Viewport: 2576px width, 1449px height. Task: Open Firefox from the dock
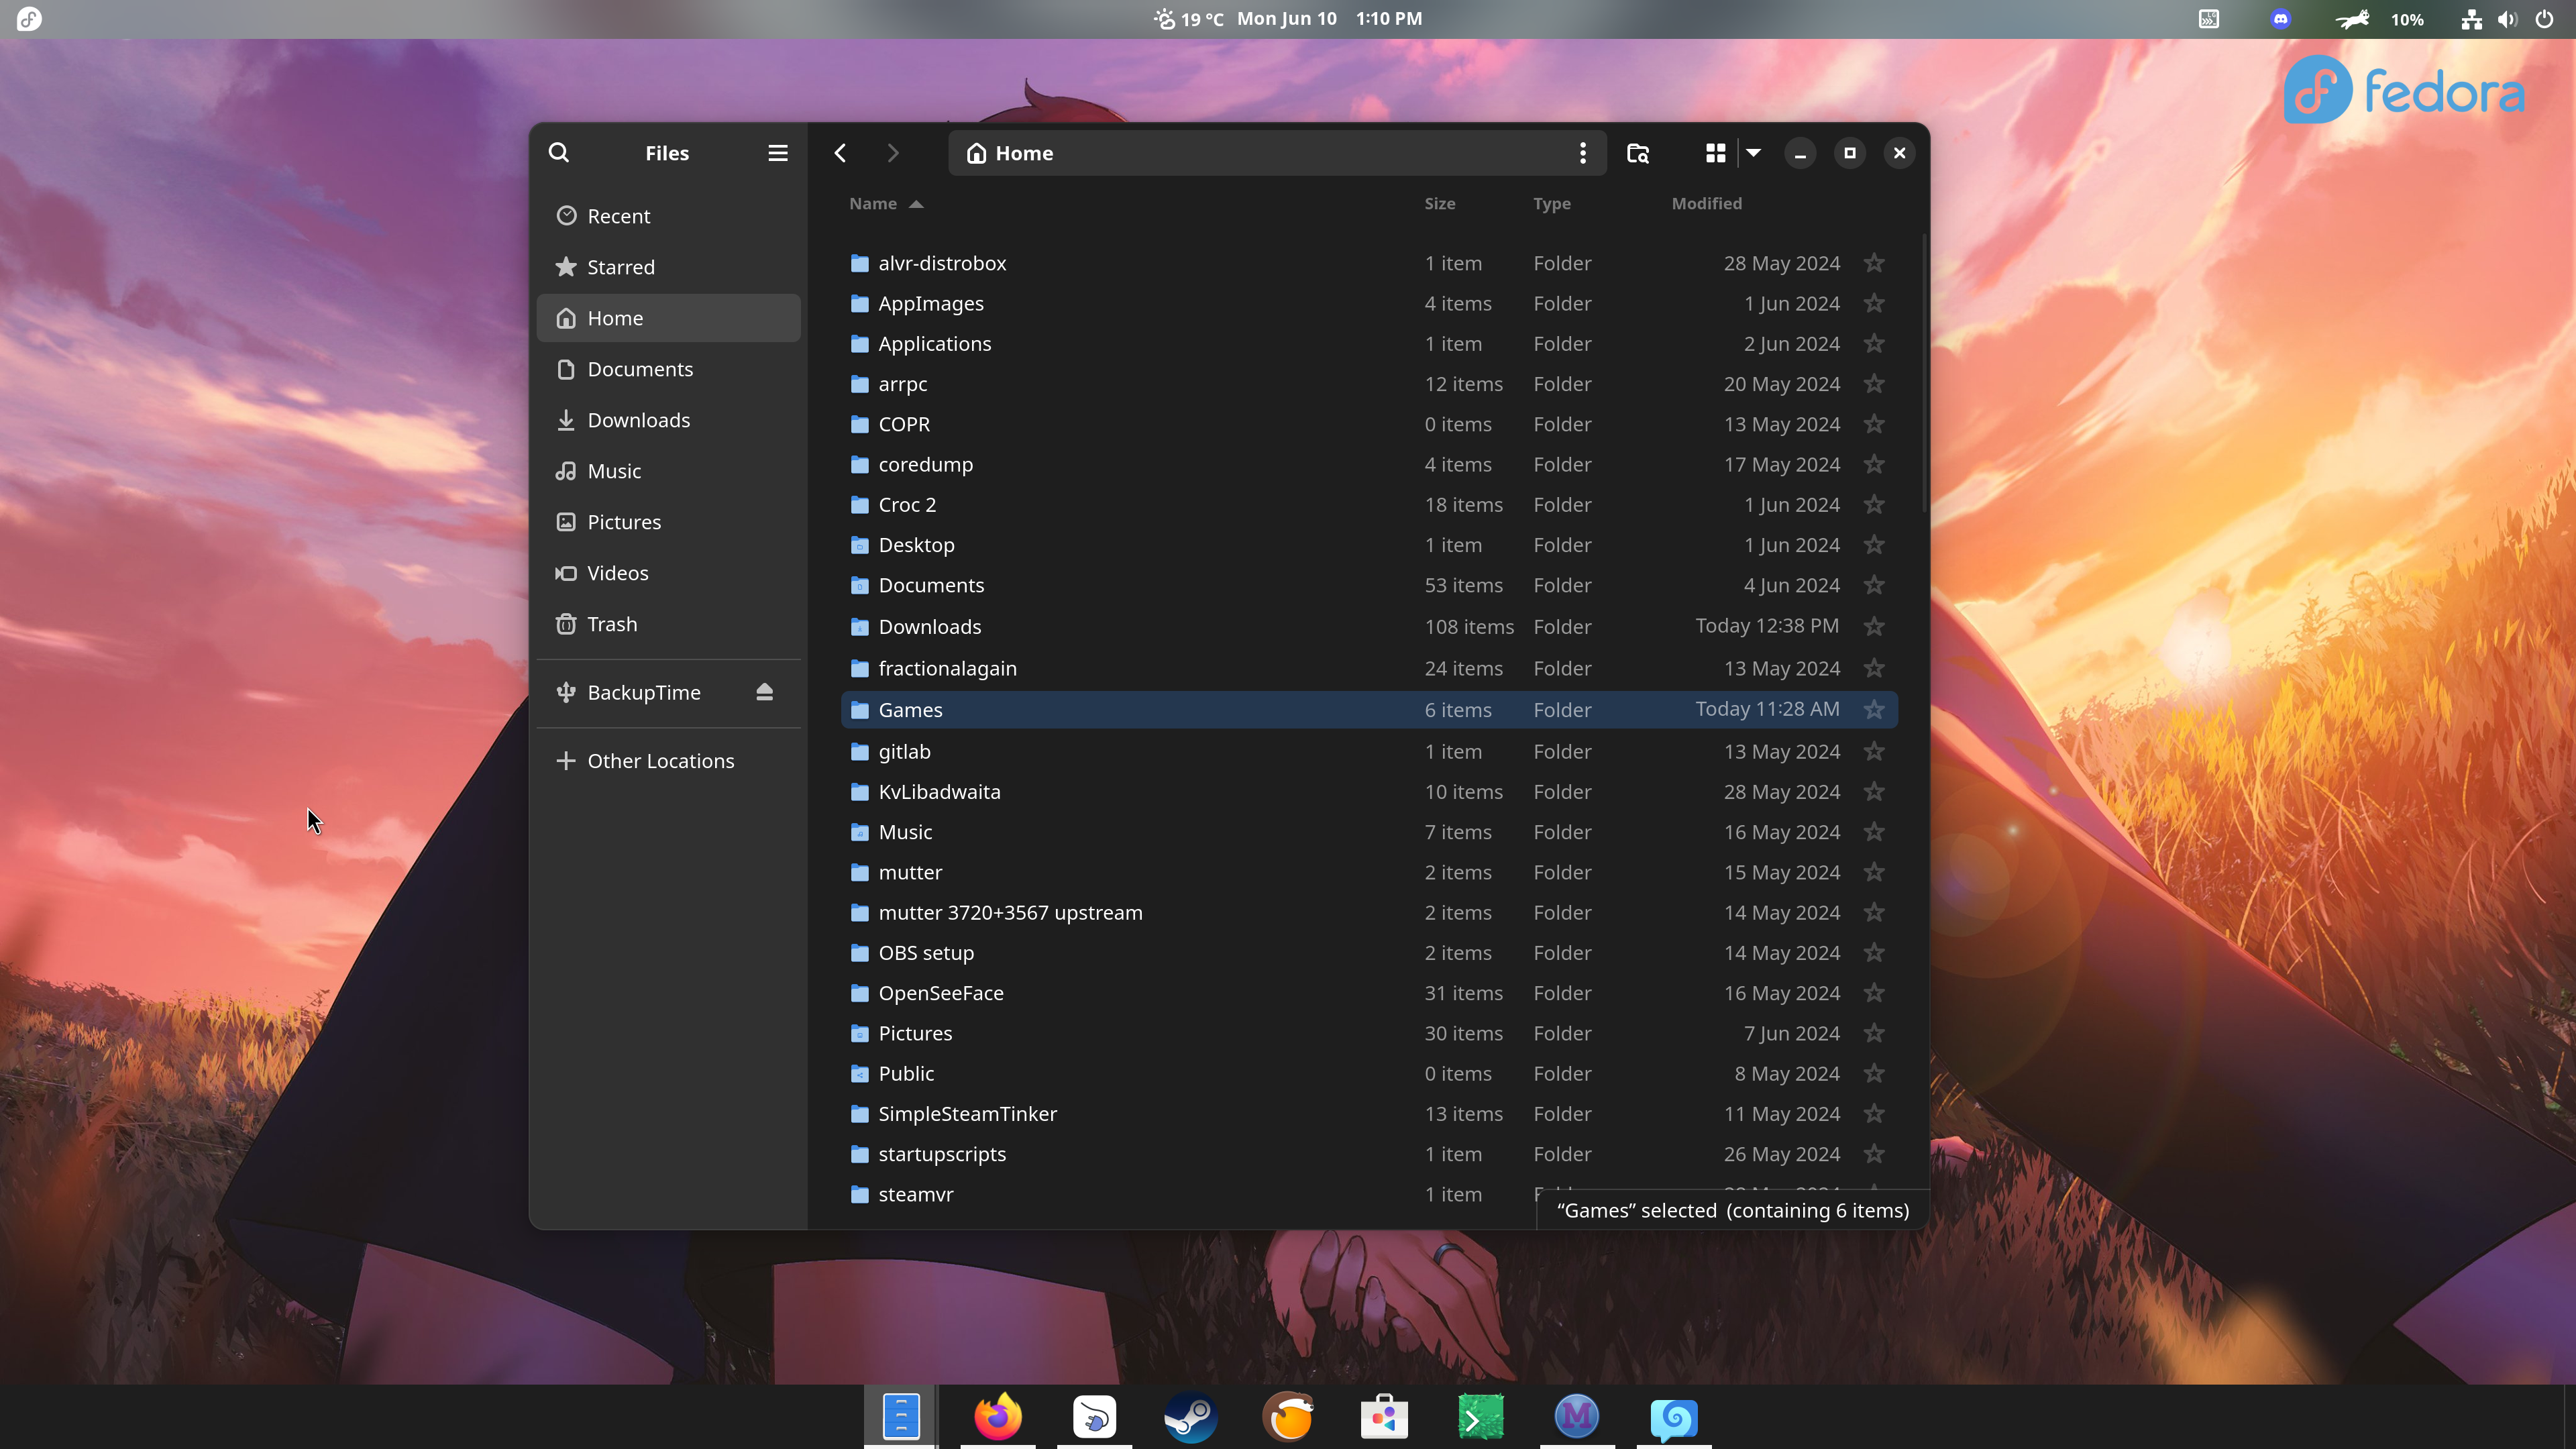tap(997, 1417)
